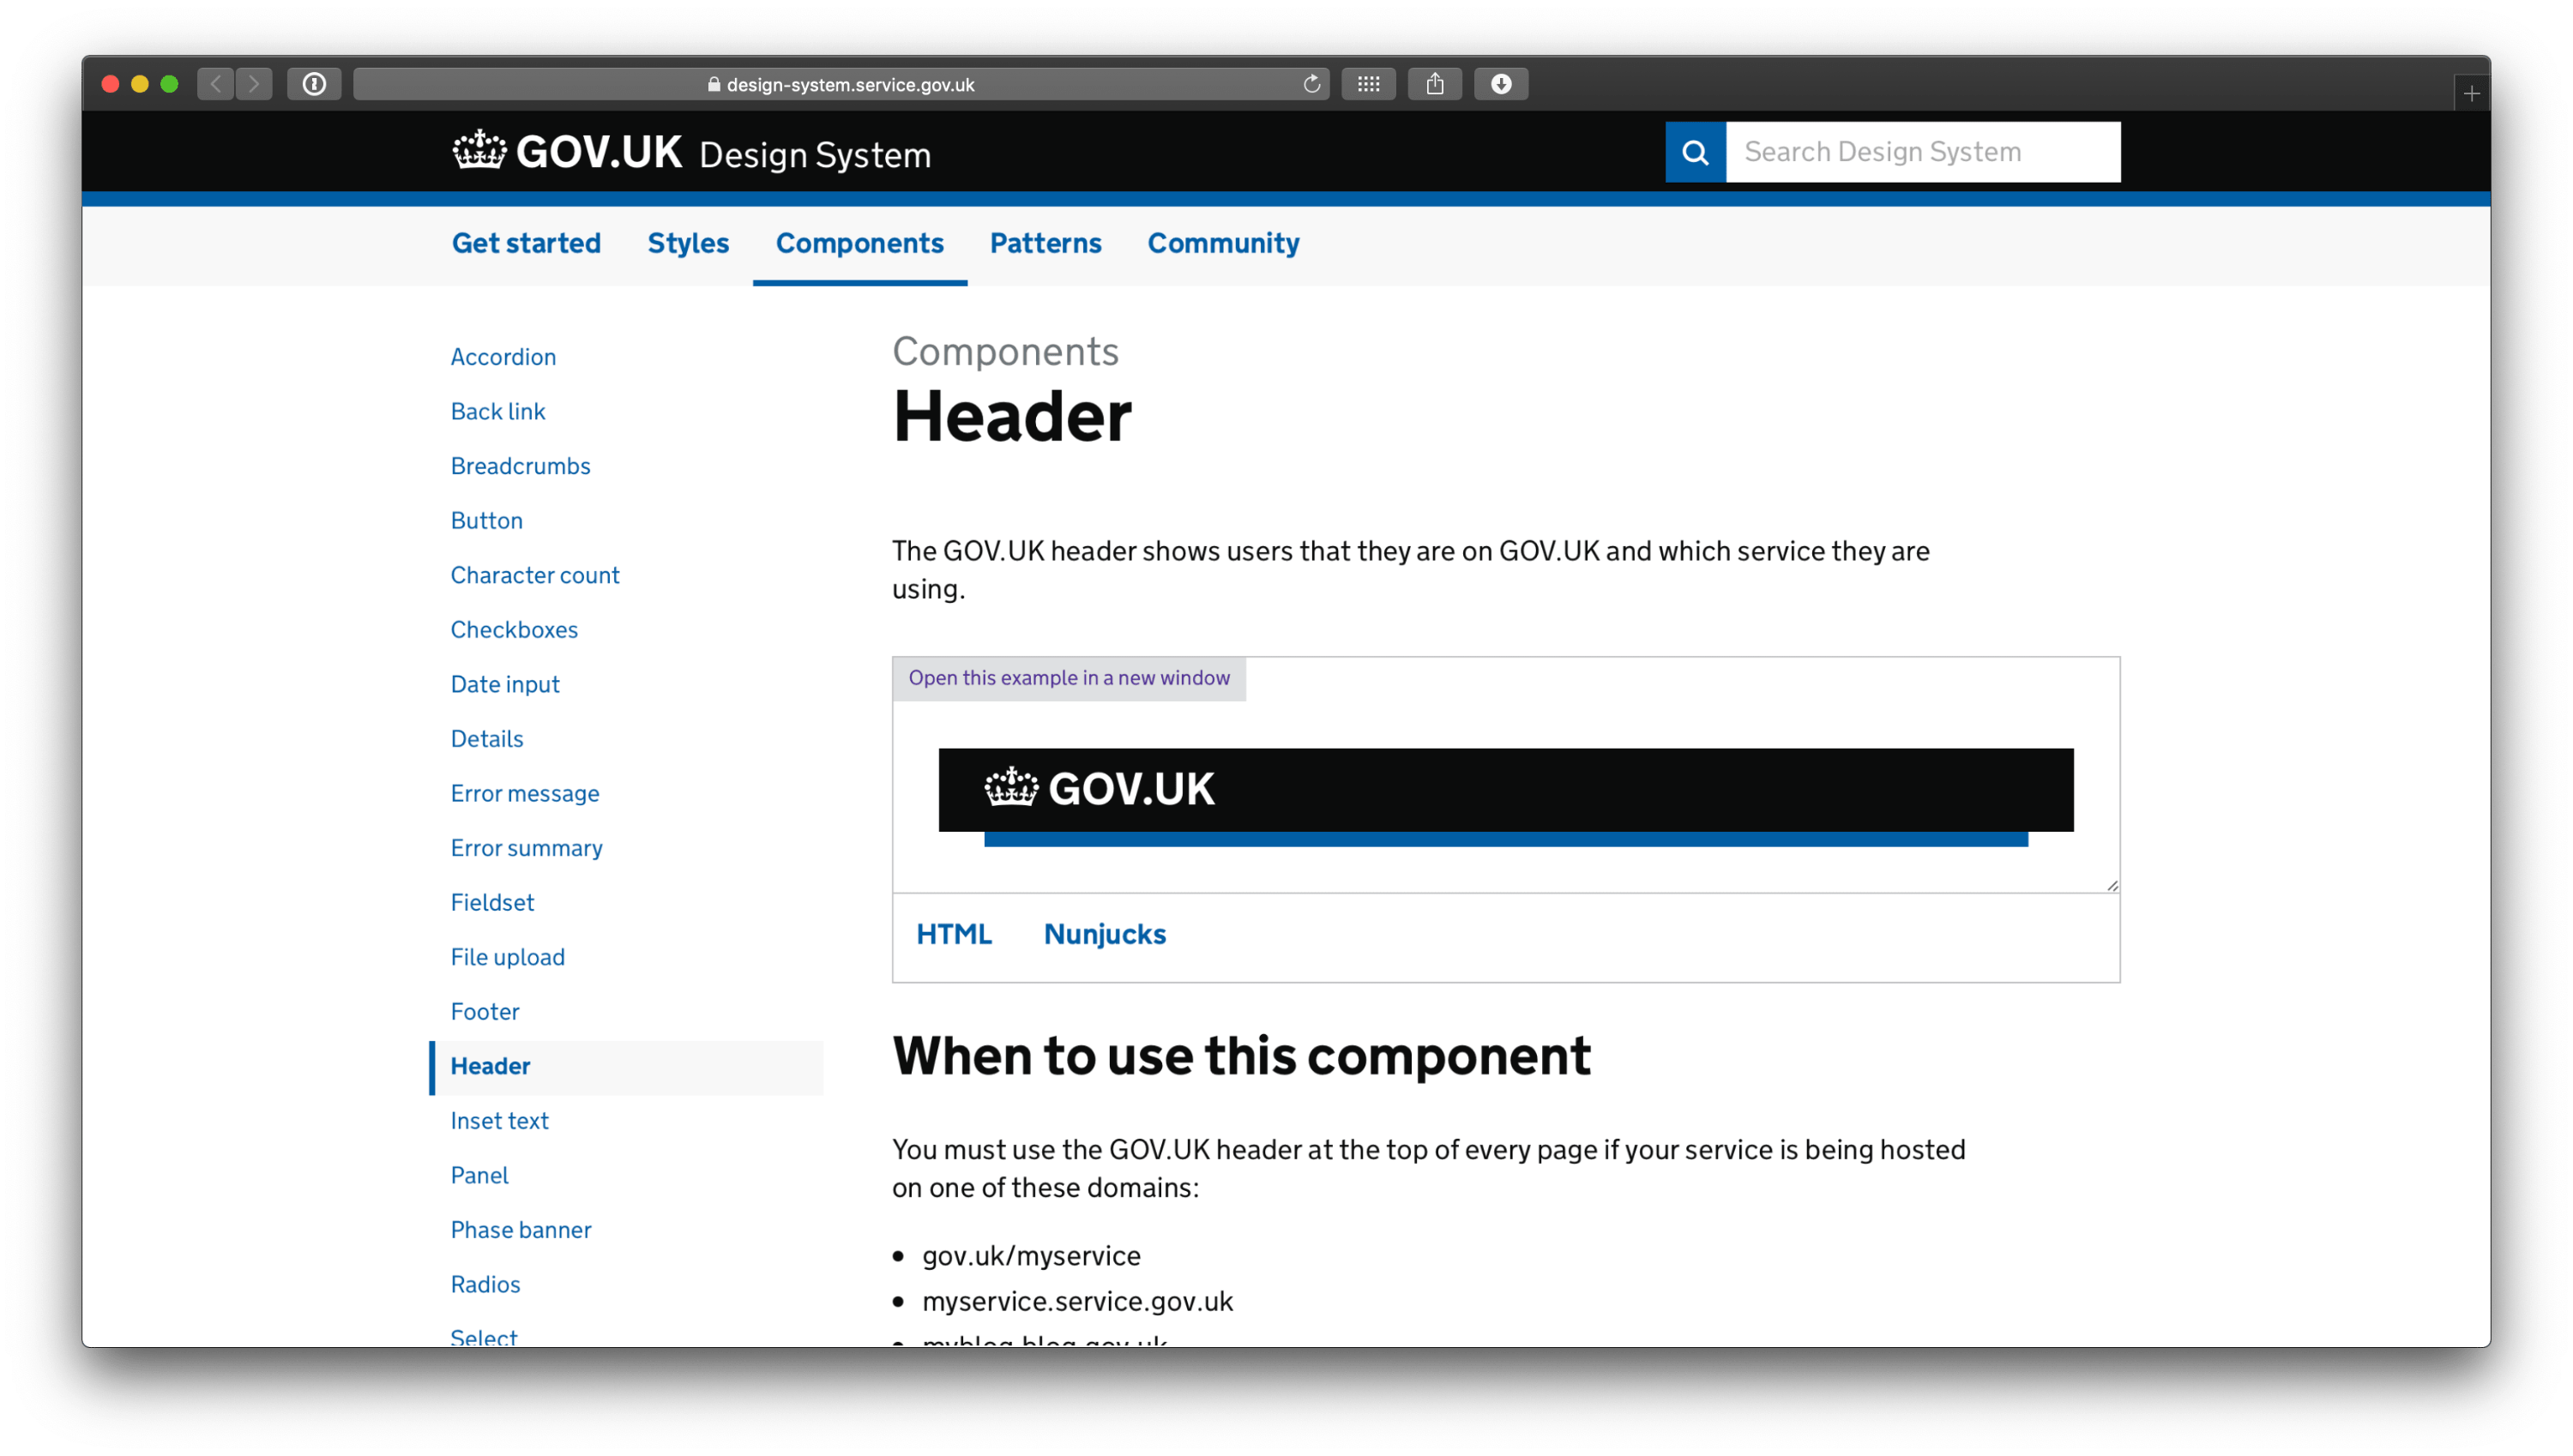Open Character count in sidebar
The image size is (2573, 1456).
[535, 575]
